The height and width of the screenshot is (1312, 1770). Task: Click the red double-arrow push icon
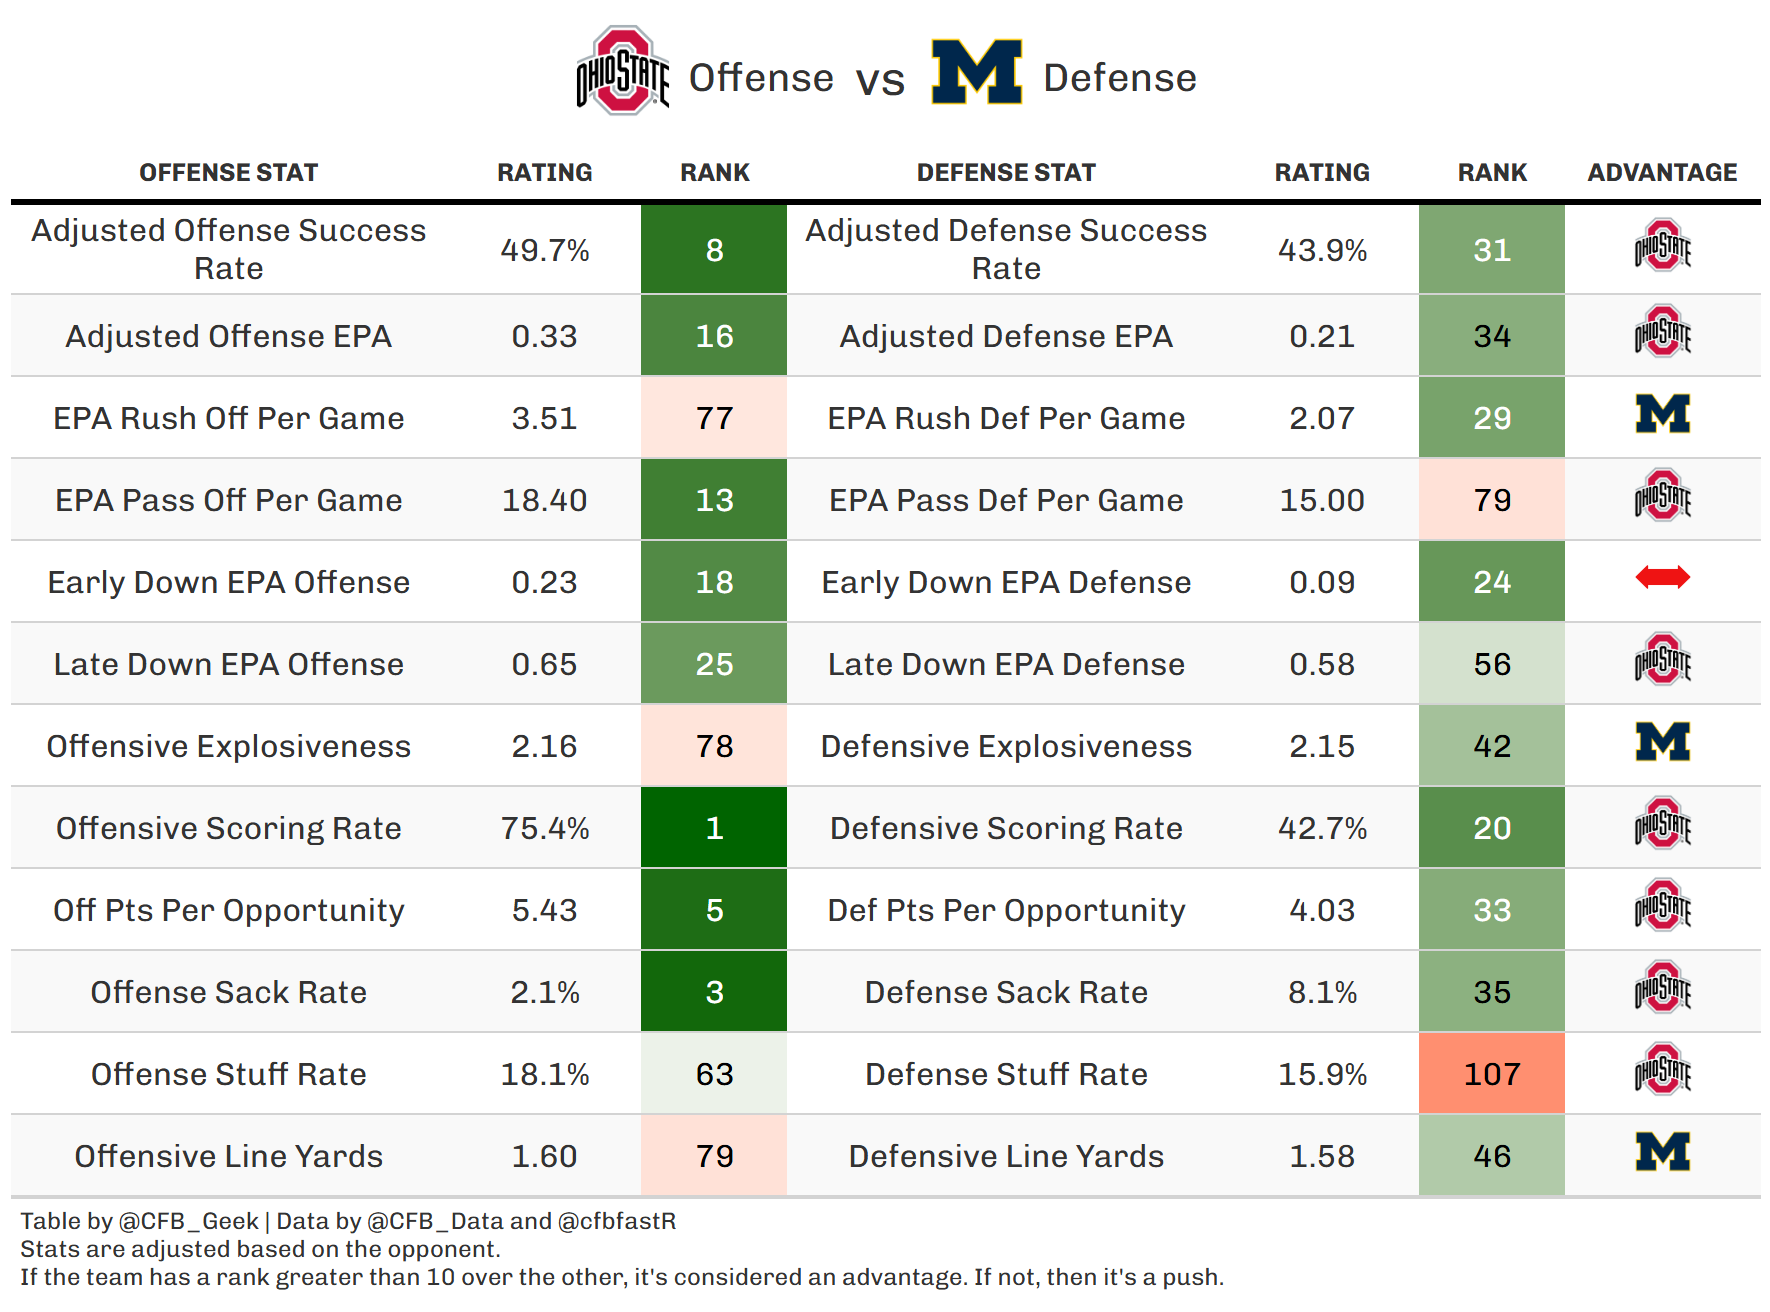[x=1662, y=577]
